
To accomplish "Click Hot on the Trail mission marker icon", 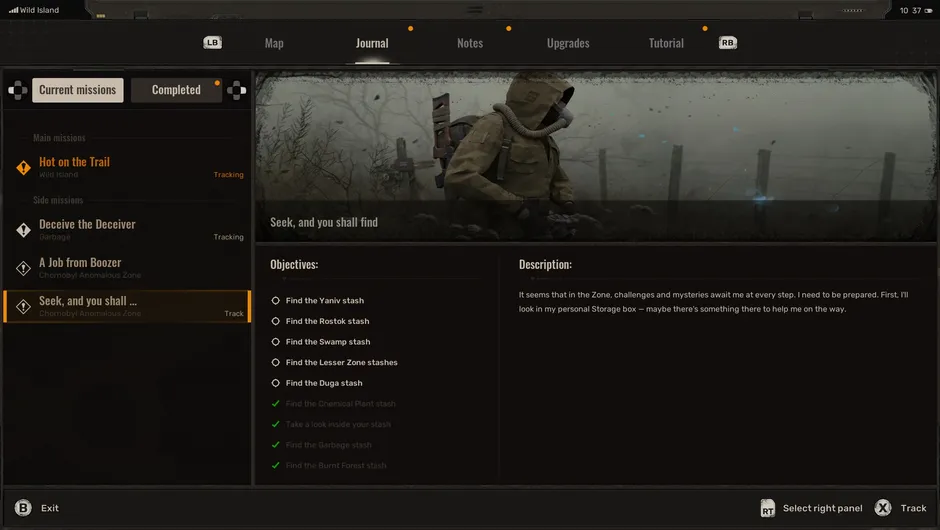I will tap(24, 168).
